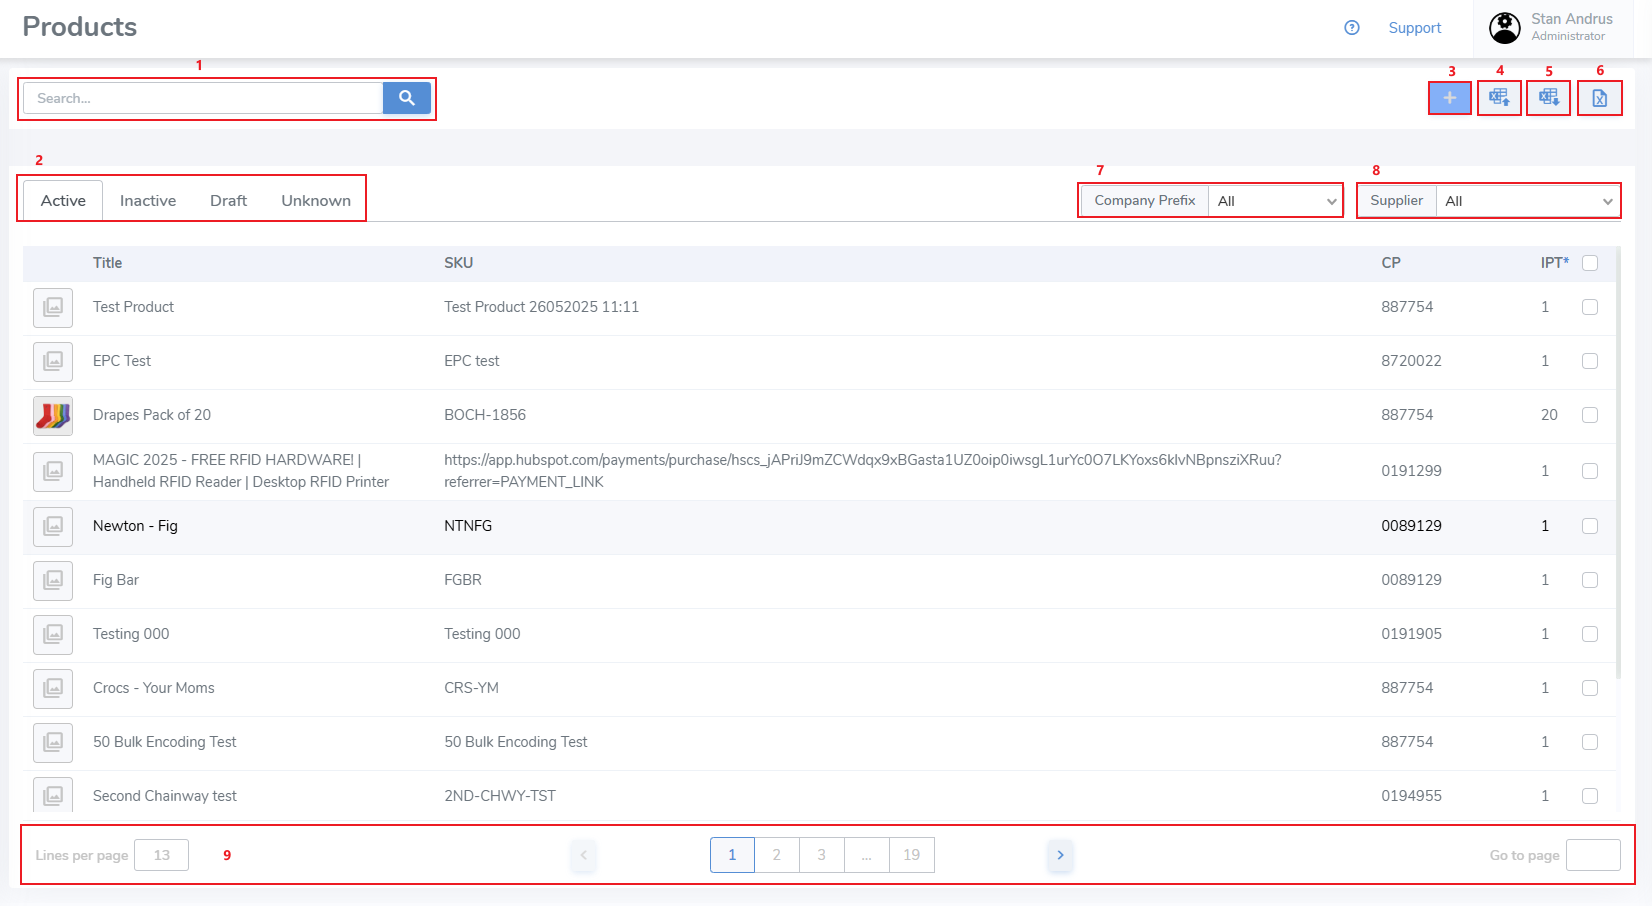This screenshot has height=906, width=1652.
Task: Switch to the Draft tab
Action: tap(228, 201)
